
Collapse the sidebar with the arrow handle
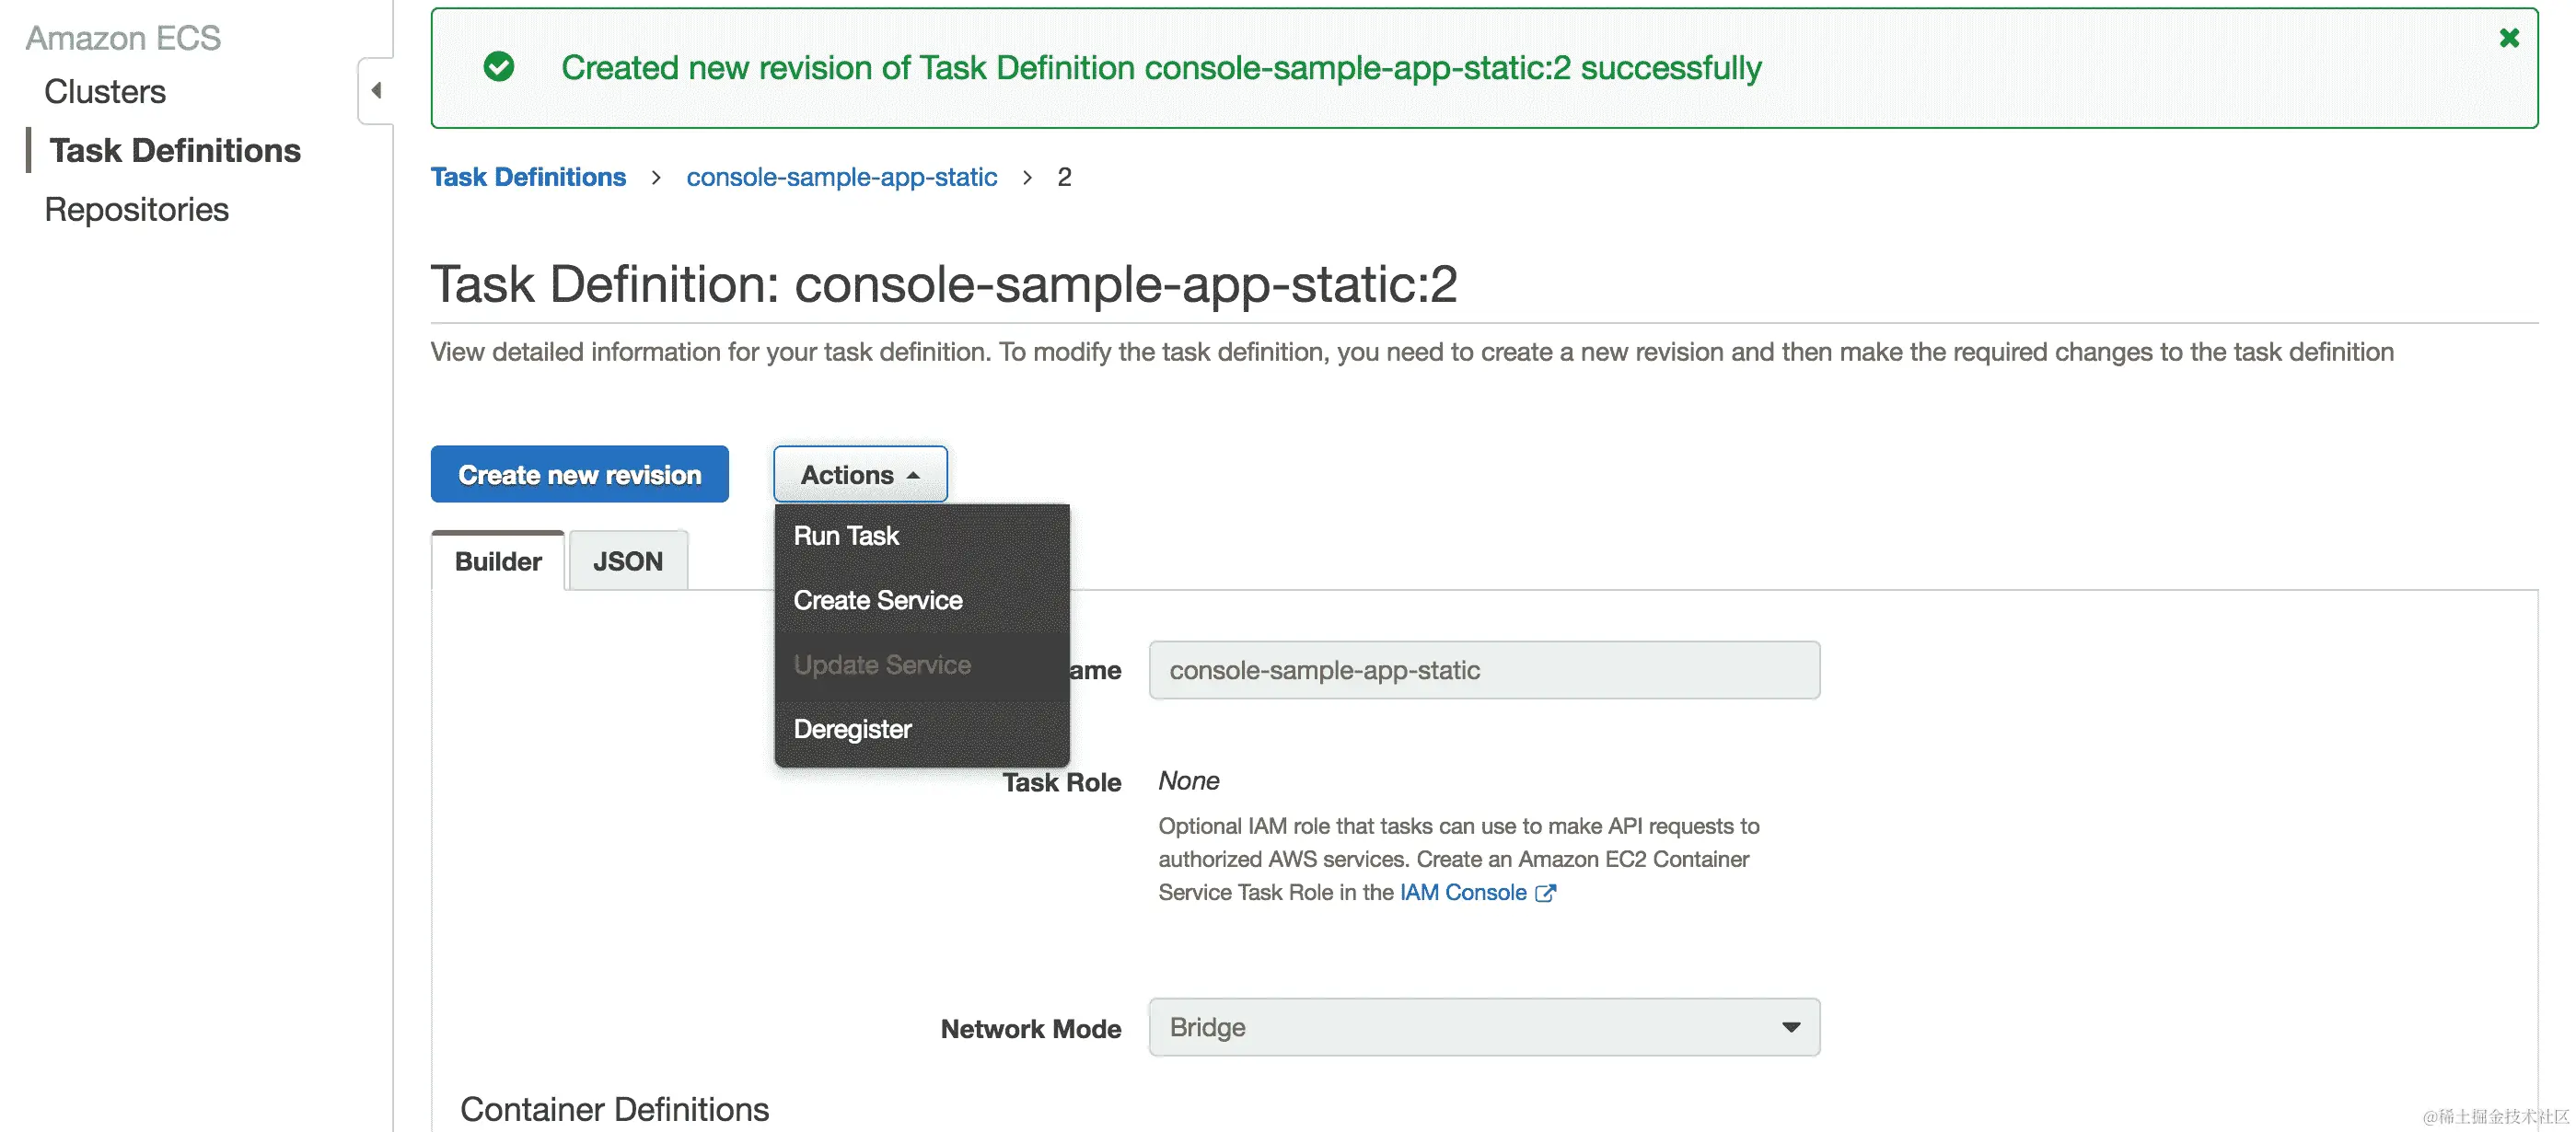(x=376, y=91)
